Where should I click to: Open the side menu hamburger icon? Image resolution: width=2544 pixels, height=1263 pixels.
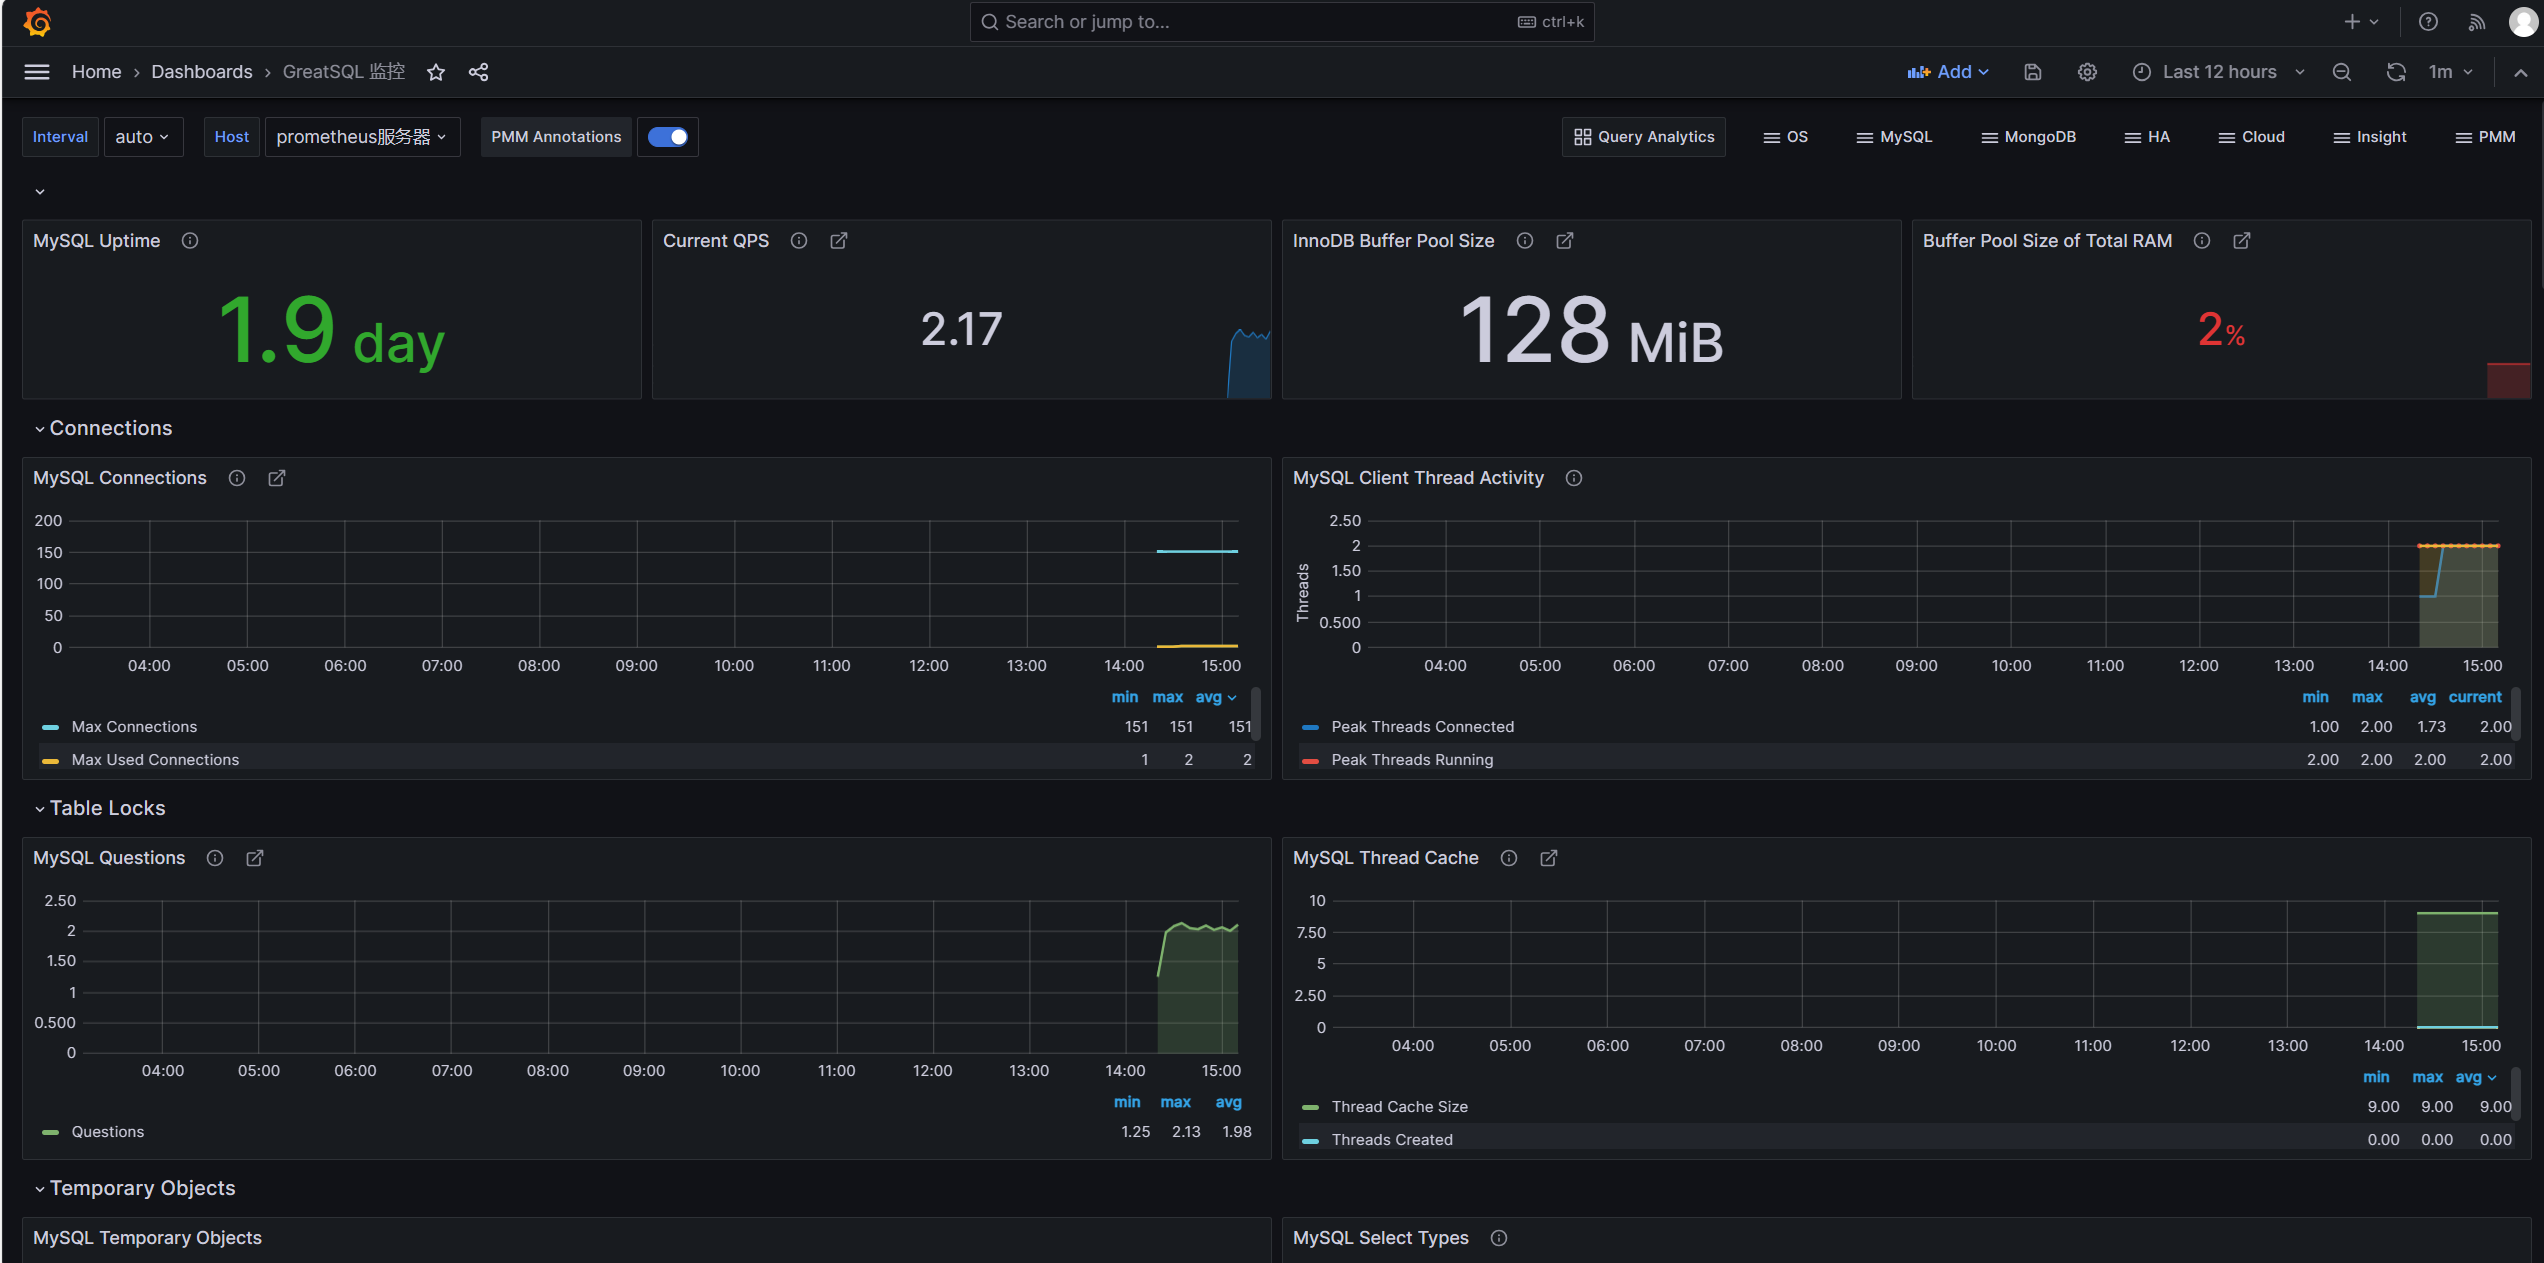coord(37,72)
